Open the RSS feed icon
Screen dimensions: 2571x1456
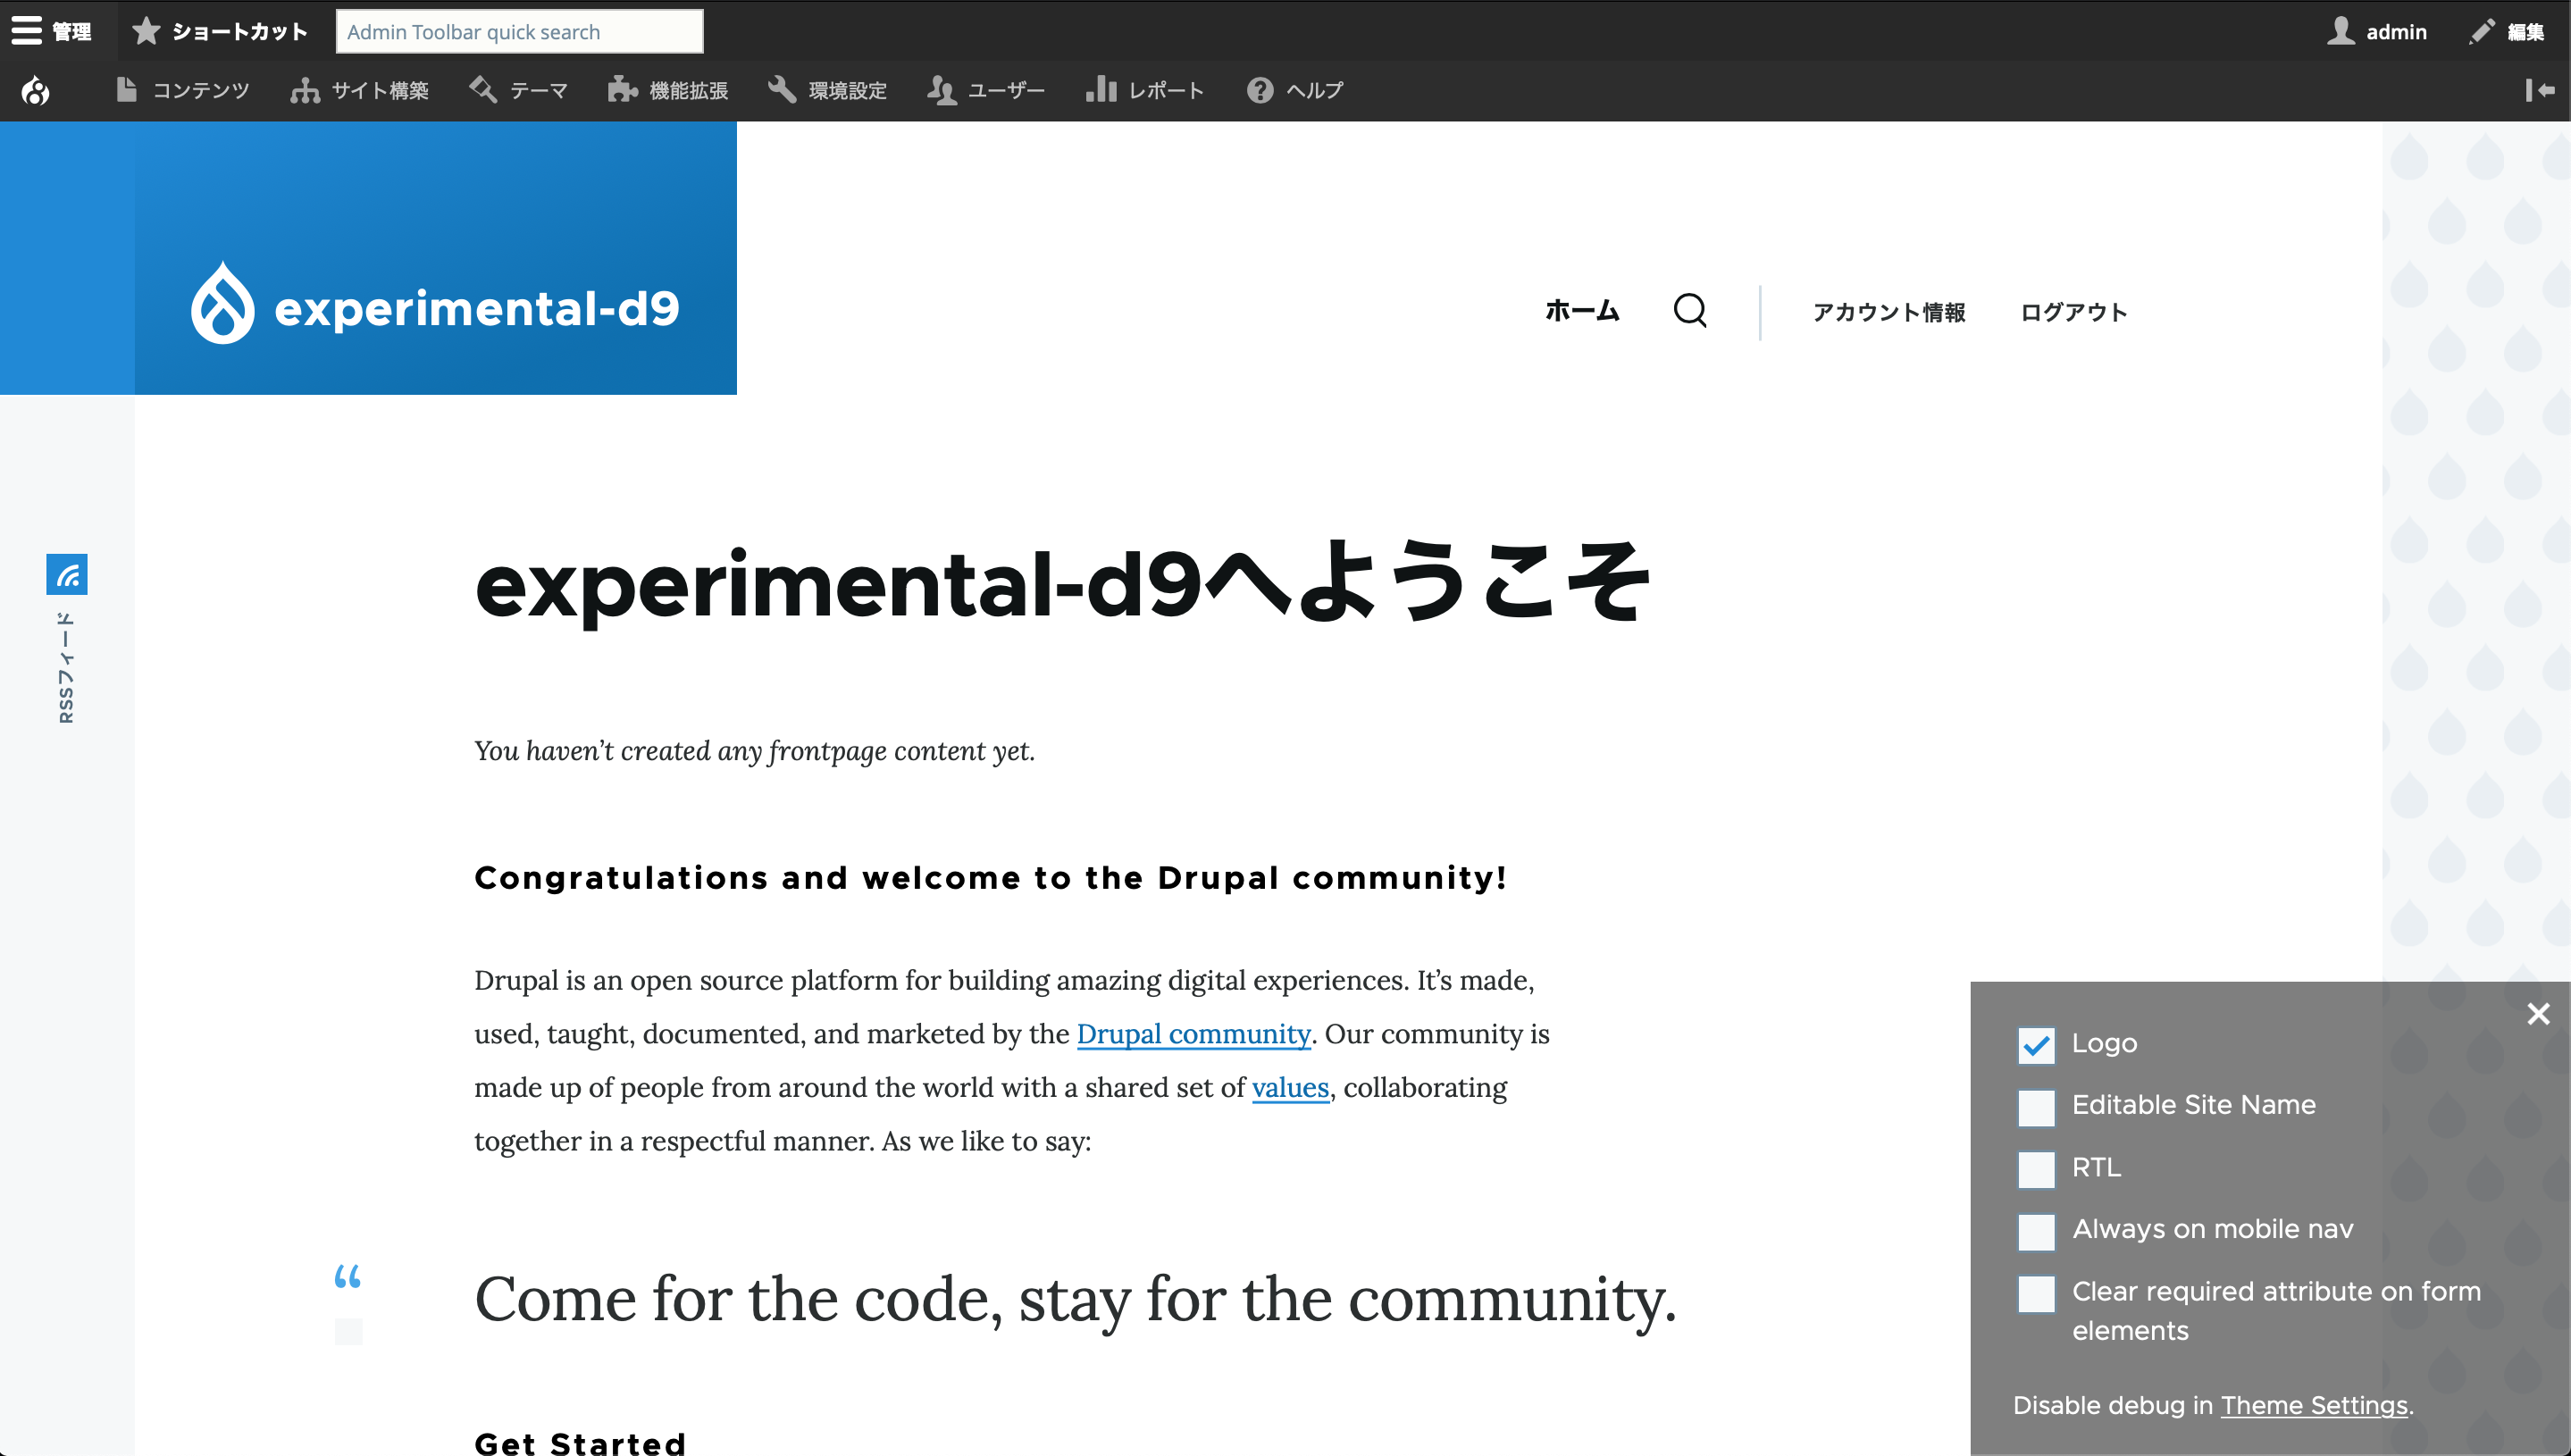click(67, 574)
